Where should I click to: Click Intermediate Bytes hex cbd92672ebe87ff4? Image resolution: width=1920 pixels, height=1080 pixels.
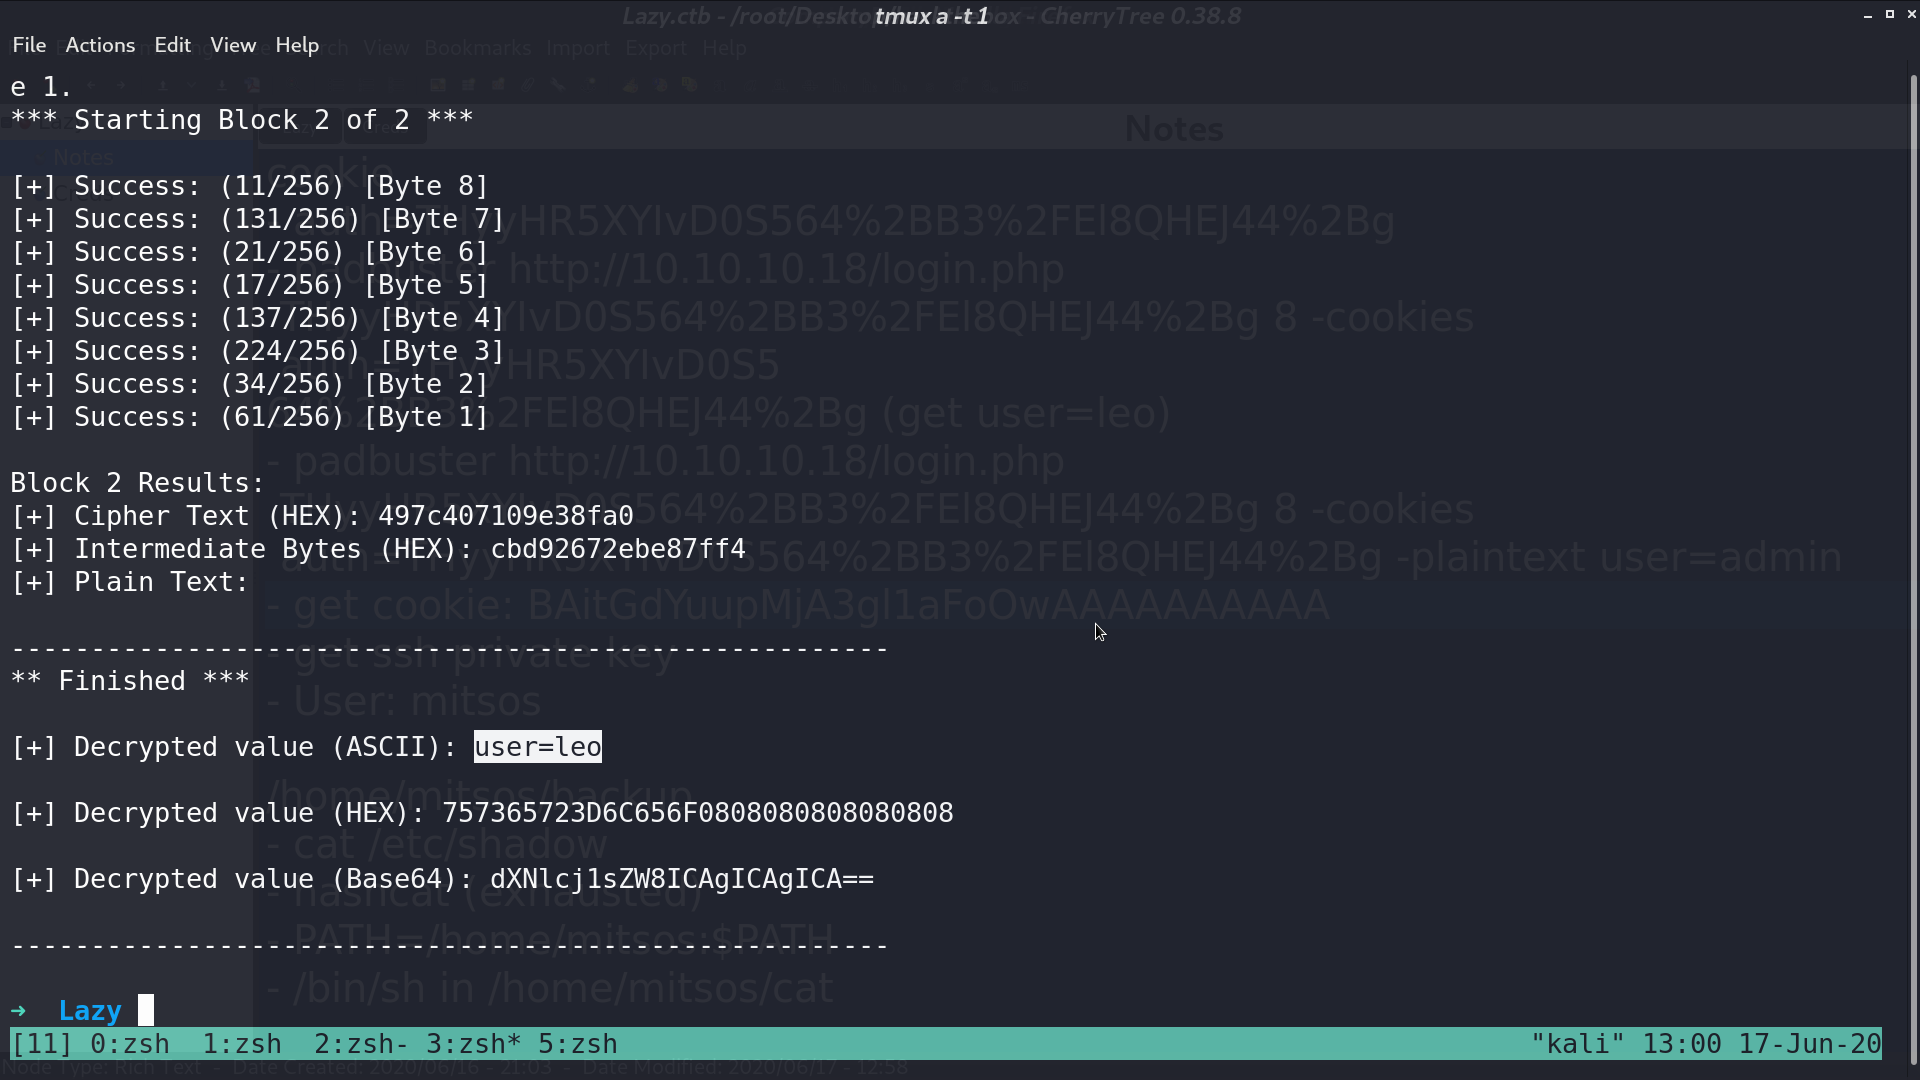click(618, 549)
